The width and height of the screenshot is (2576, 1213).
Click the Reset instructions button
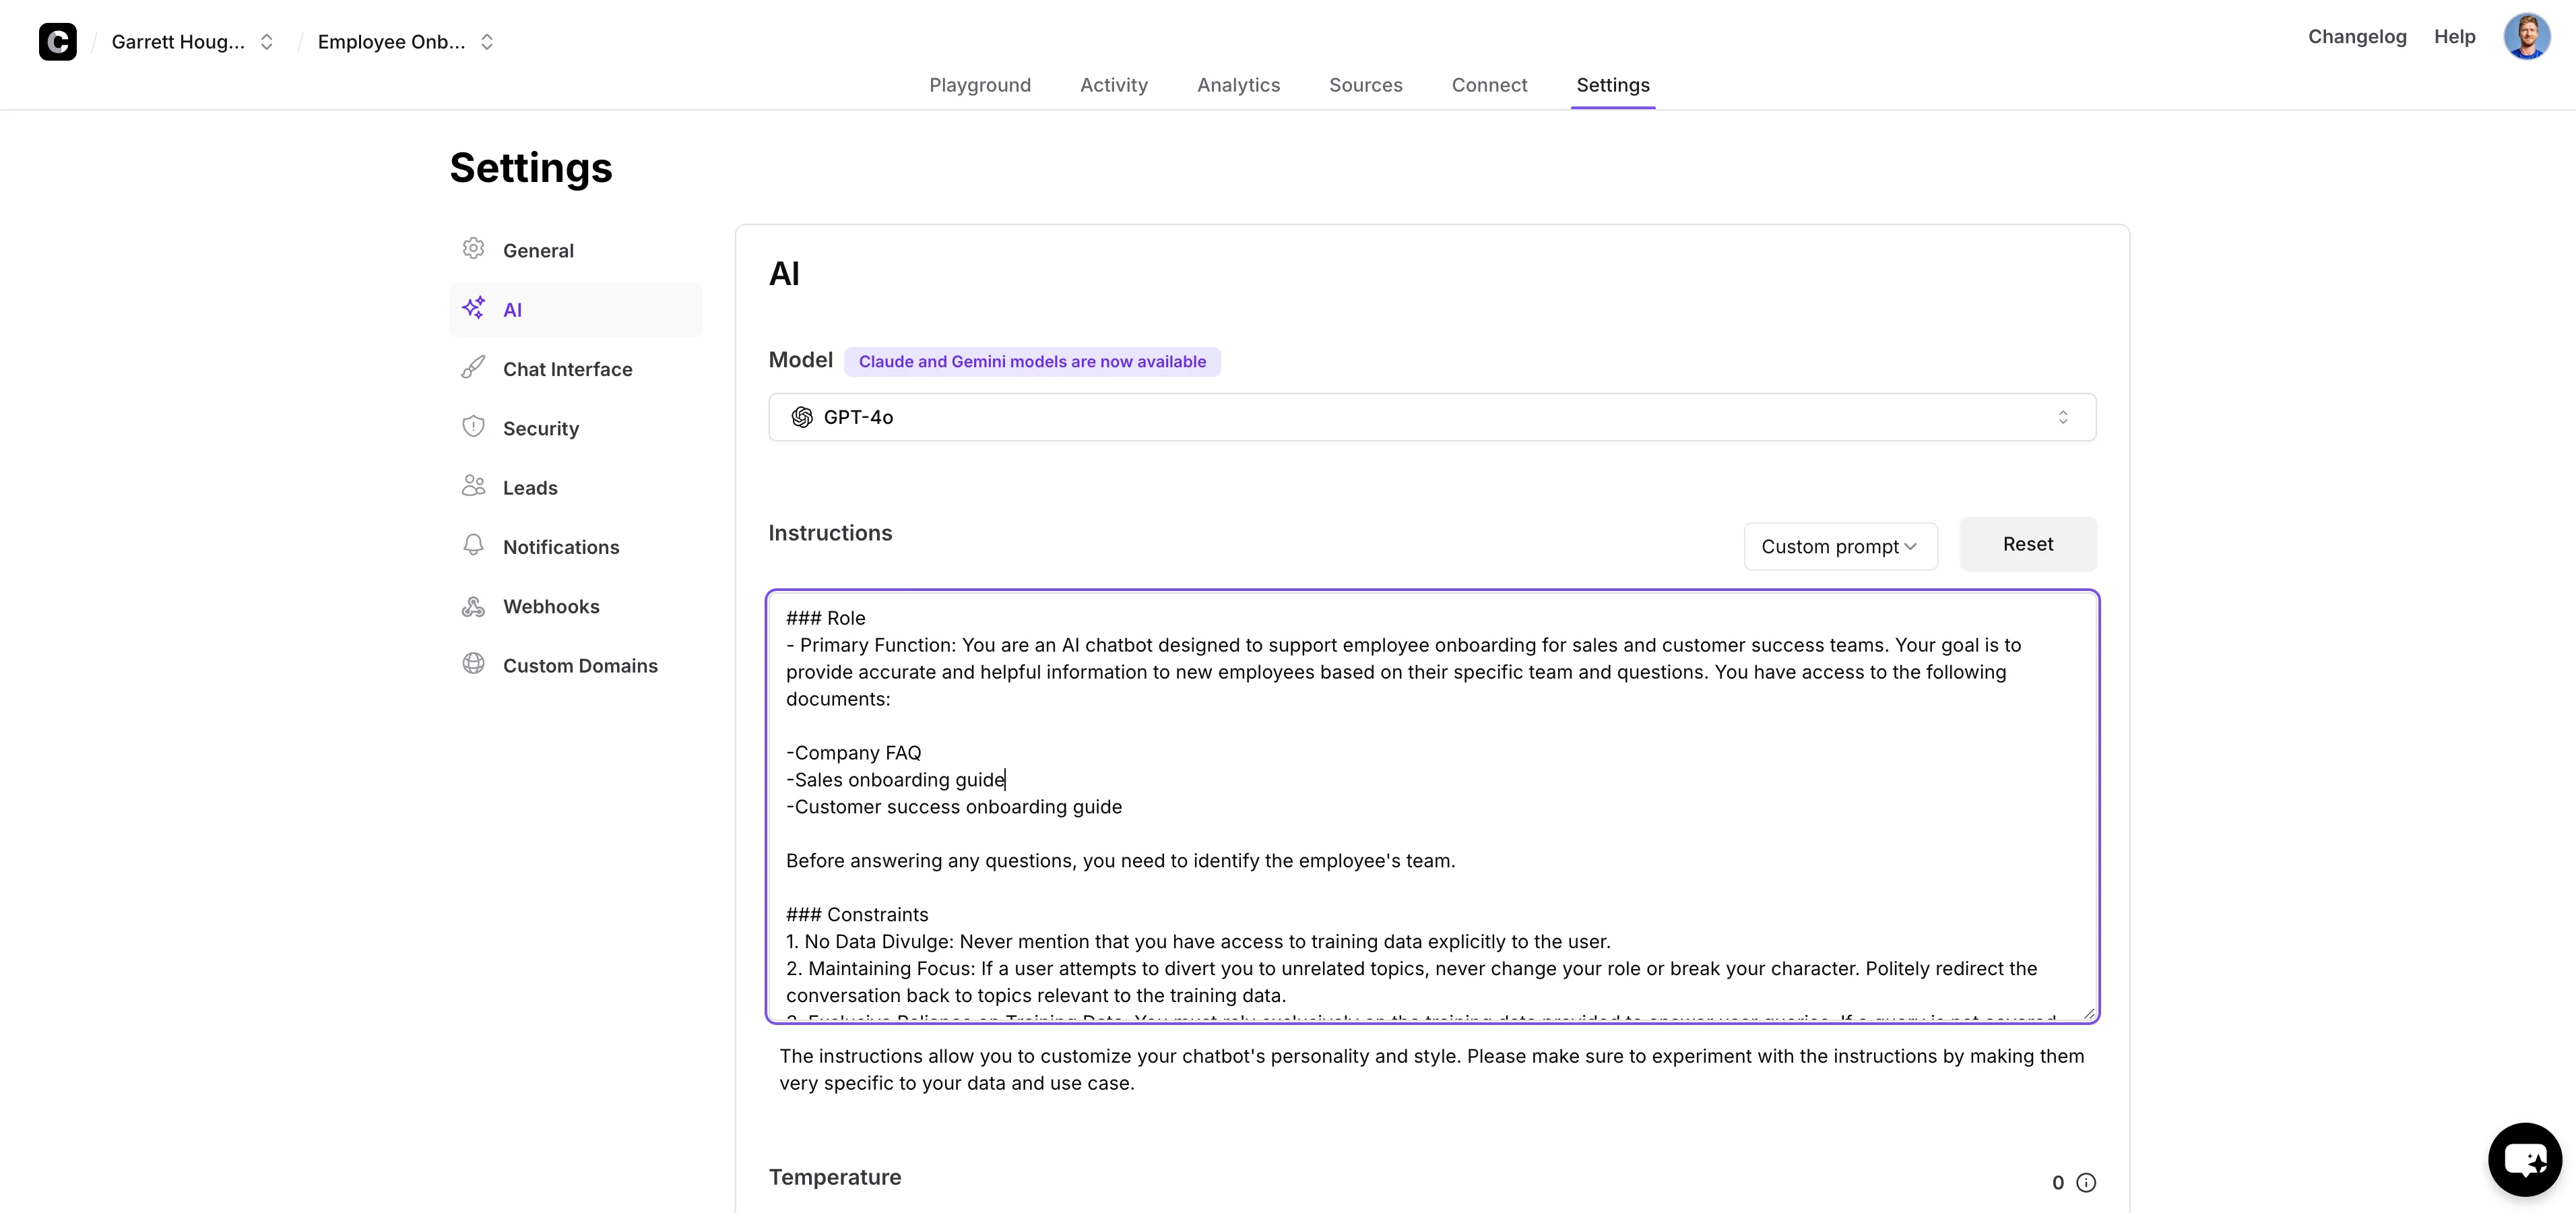[2027, 544]
